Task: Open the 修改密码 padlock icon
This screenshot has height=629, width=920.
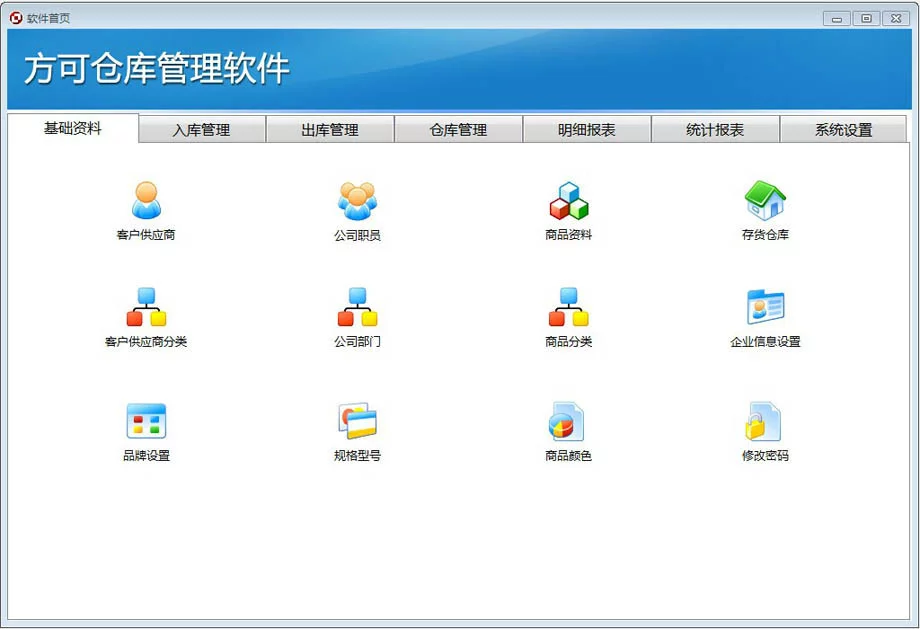Action: coord(763,421)
